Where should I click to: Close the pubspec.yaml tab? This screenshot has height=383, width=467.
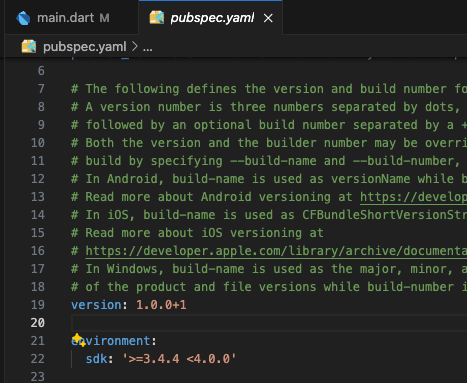[x=268, y=18]
